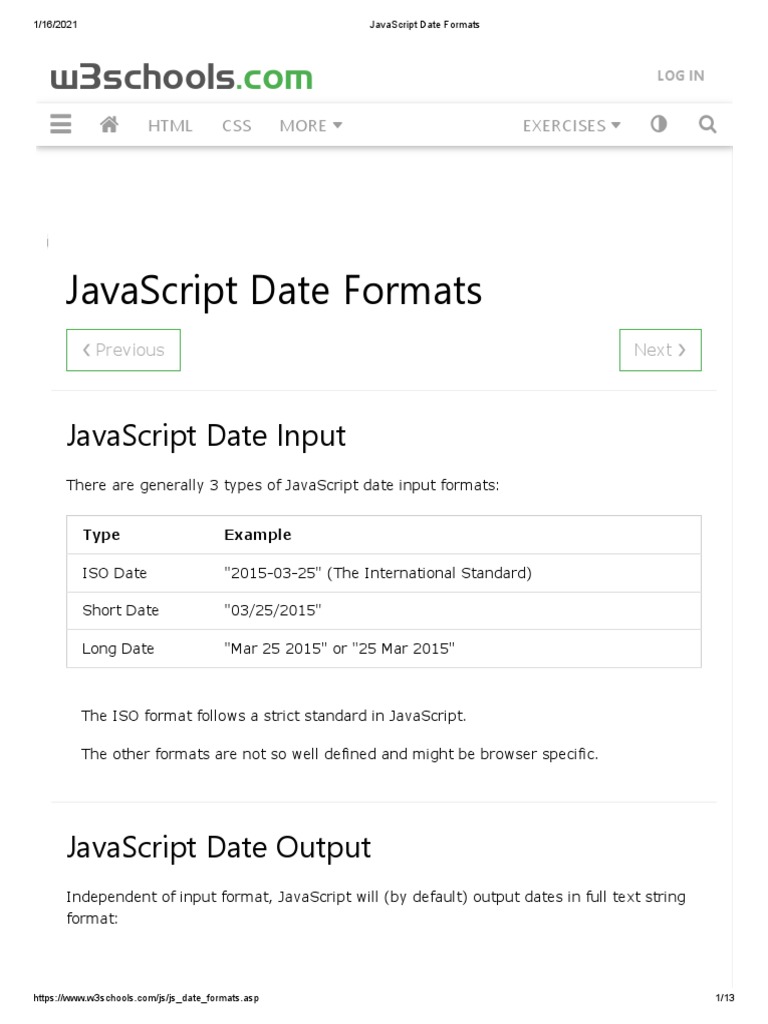This screenshot has height=1024, width=768.
Task: Click the JavaScript Date Formats heading
Action: click(x=274, y=291)
